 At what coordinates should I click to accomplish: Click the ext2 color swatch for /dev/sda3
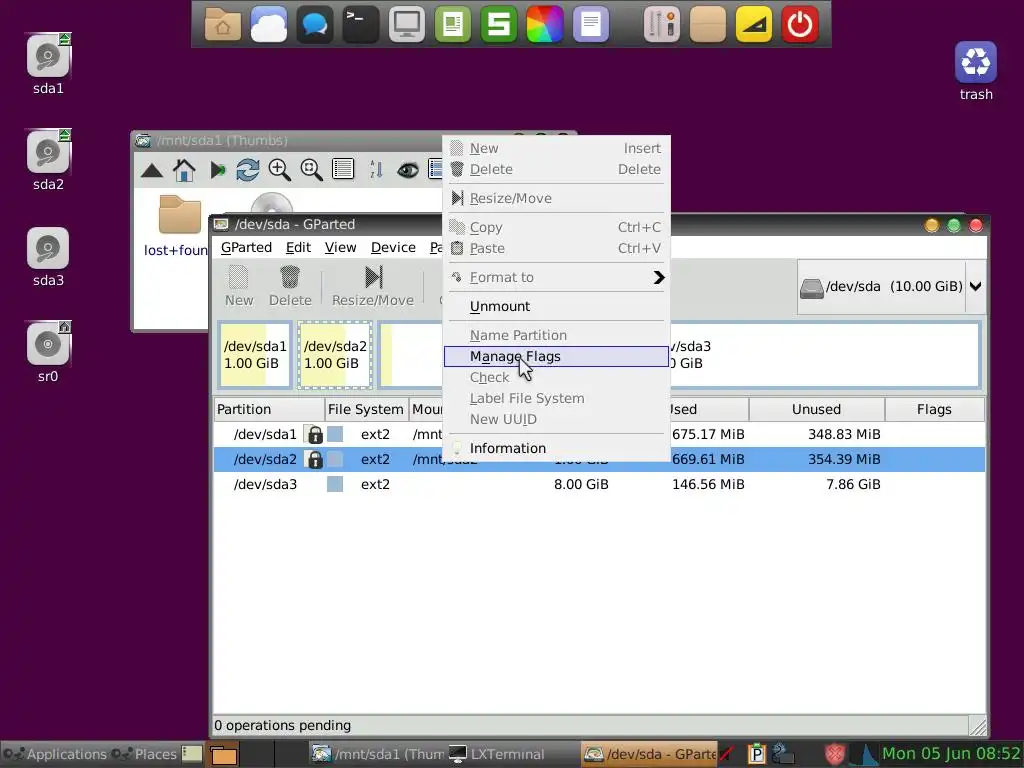click(x=335, y=485)
